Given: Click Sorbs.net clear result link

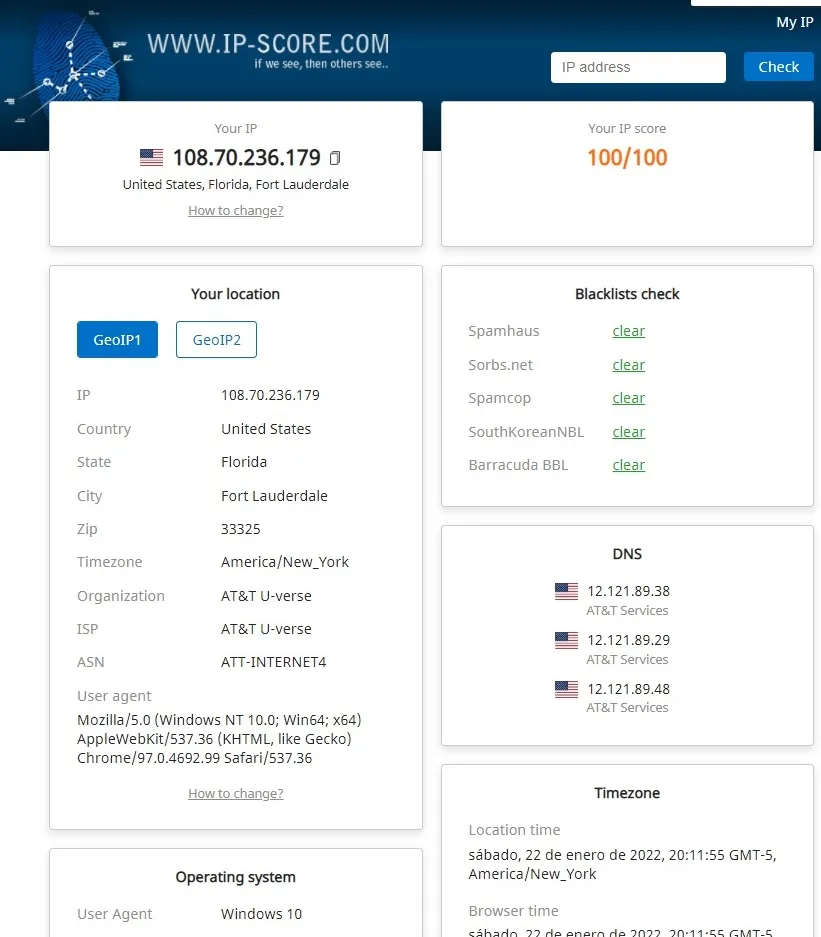Looking at the screenshot, I should click(629, 365).
